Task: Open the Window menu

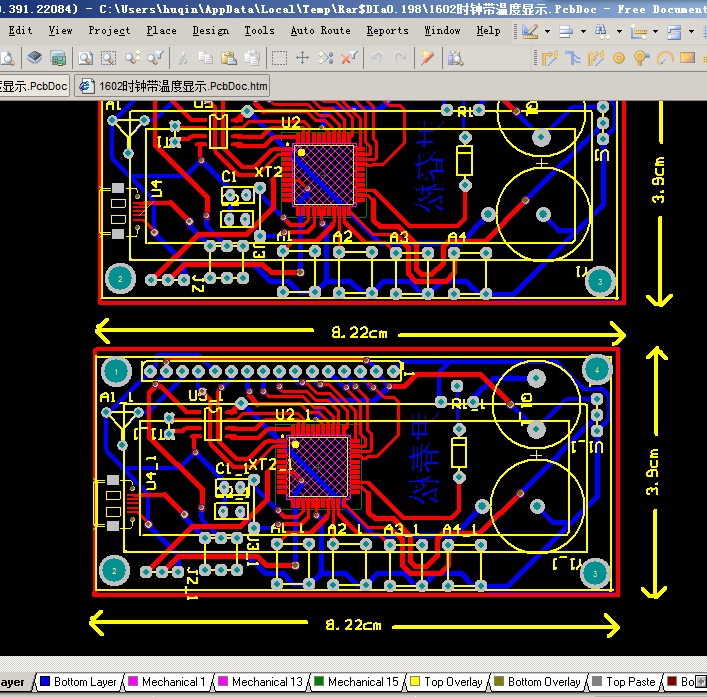Action: (442, 31)
